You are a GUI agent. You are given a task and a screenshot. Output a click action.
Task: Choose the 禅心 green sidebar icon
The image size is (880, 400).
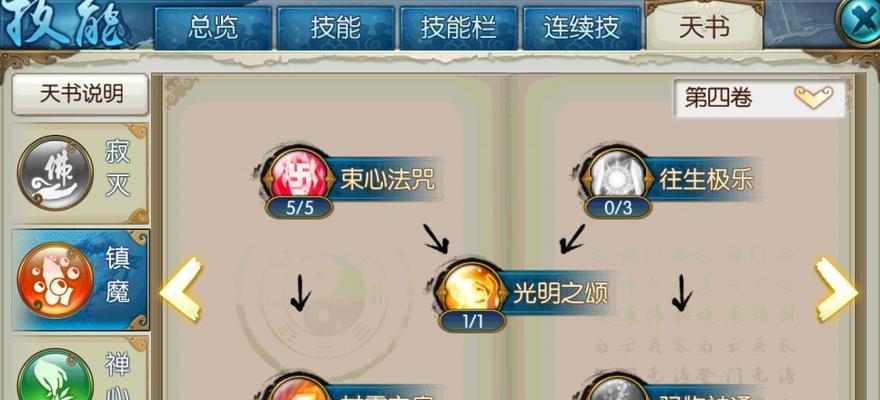coord(55,377)
